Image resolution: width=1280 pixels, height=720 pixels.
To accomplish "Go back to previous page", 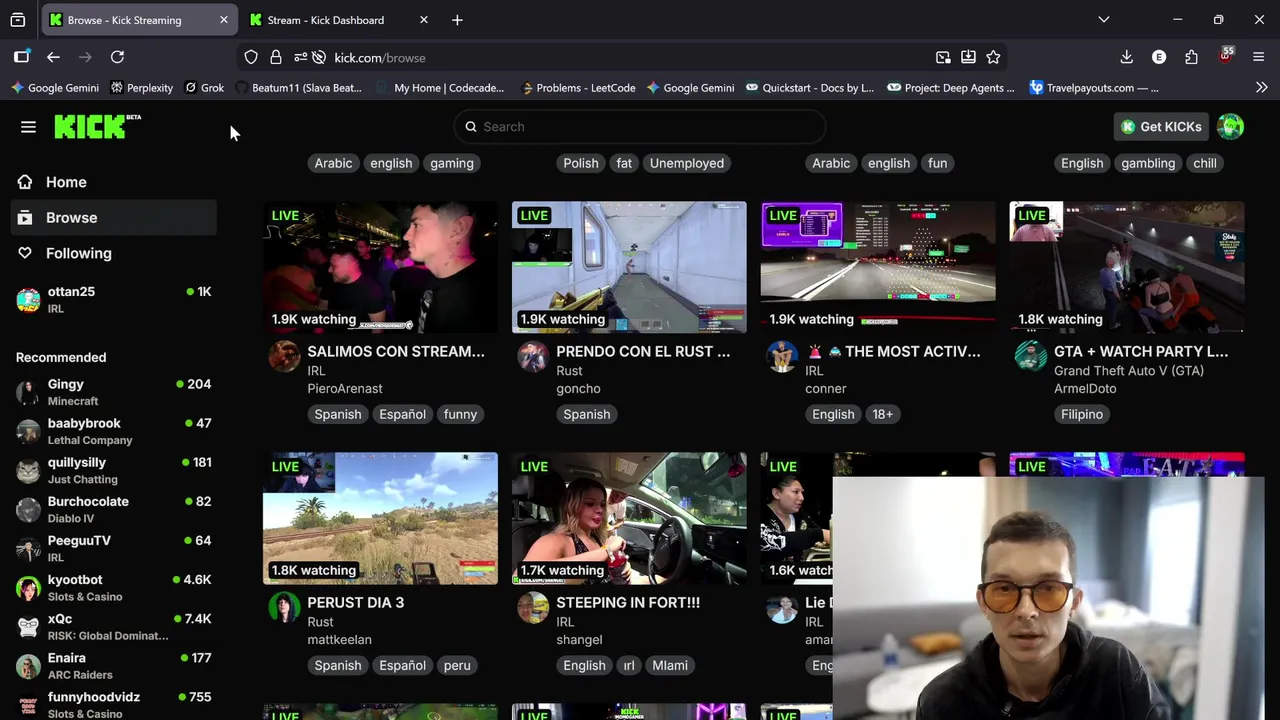I will click(53, 58).
